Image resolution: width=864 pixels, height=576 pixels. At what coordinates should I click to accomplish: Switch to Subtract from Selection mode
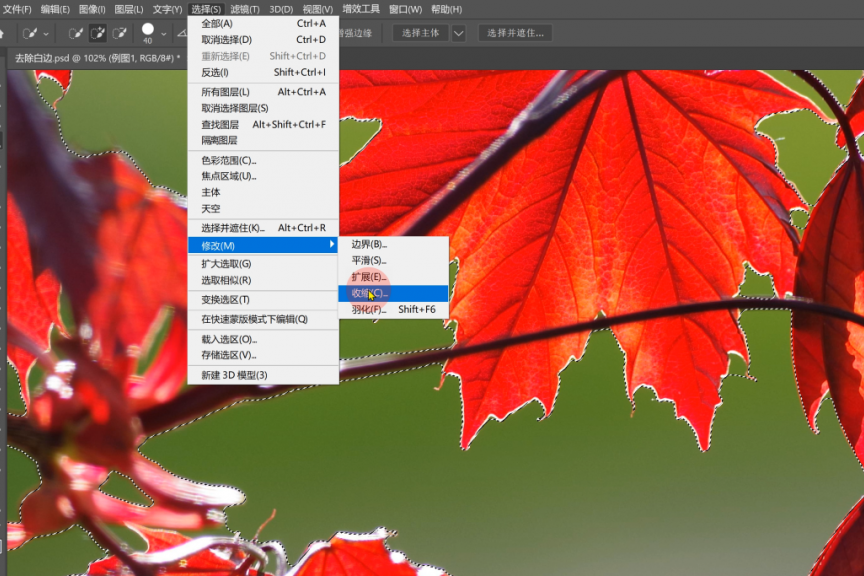coord(121,33)
